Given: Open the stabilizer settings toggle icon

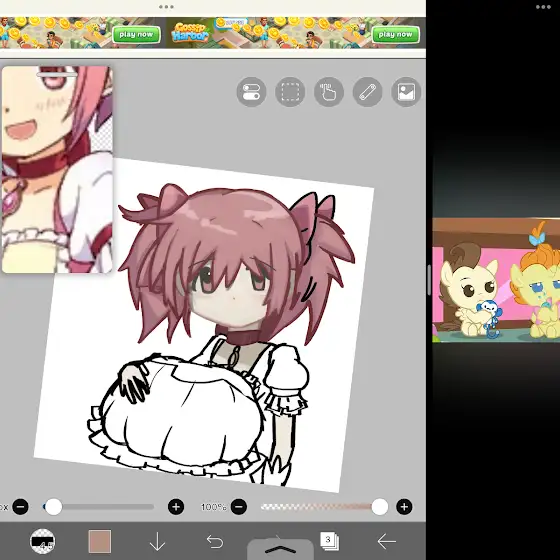Looking at the screenshot, I should 251,92.
